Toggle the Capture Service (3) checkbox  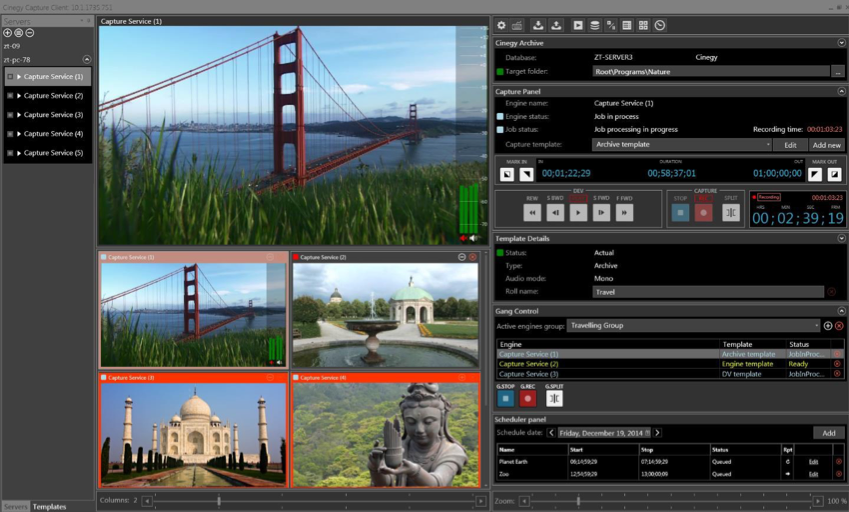click(x=10, y=115)
